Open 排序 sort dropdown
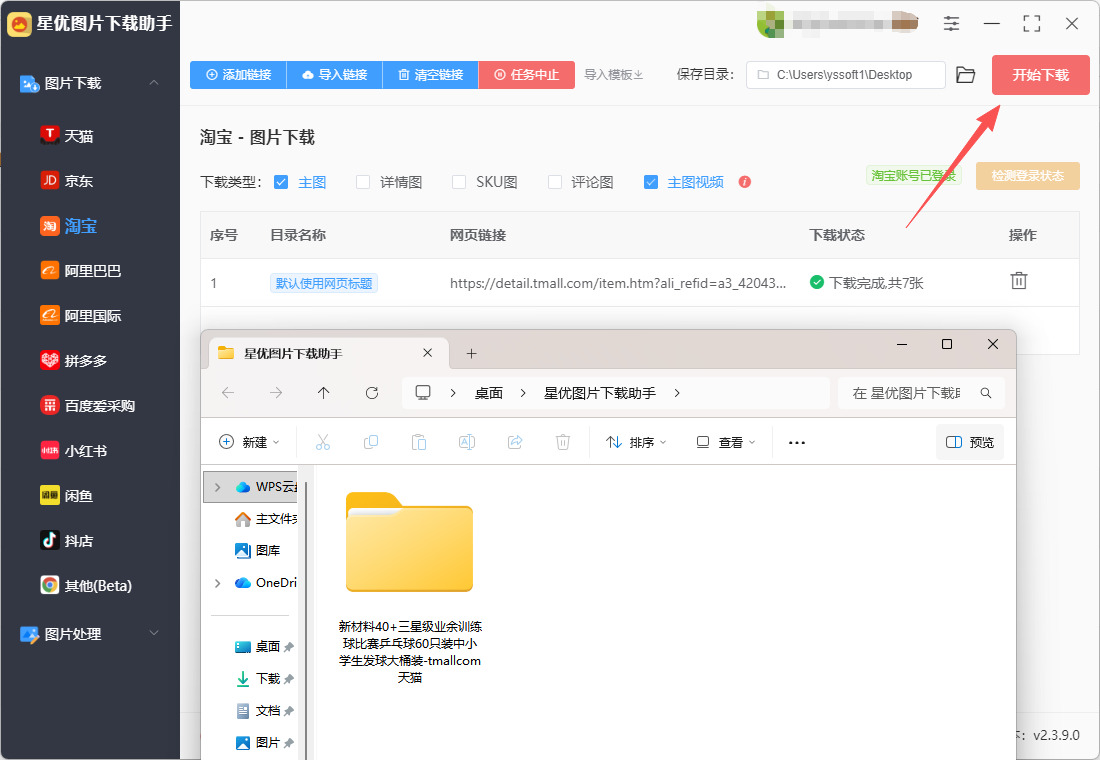 (x=636, y=442)
